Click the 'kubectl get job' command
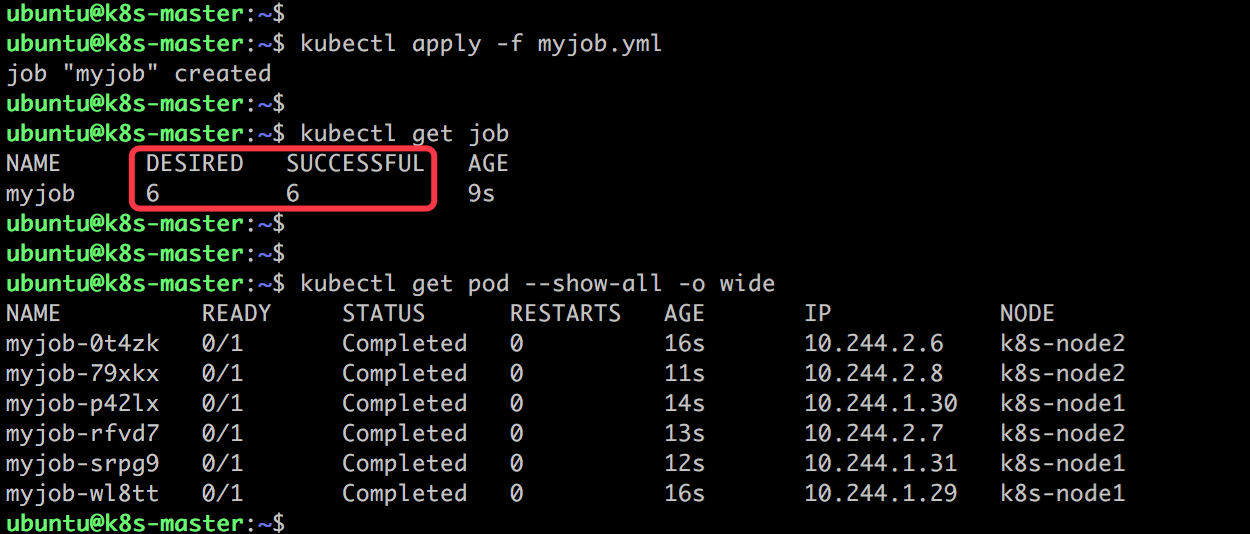The image size is (1250, 534). pos(404,134)
